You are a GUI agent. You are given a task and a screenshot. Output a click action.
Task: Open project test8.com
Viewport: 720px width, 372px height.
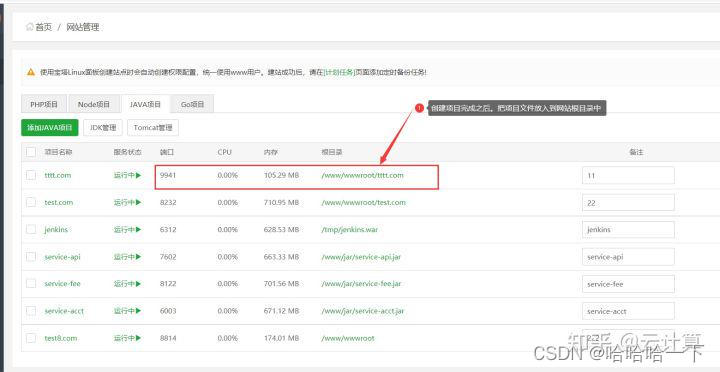pyautogui.click(x=61, y=338)
